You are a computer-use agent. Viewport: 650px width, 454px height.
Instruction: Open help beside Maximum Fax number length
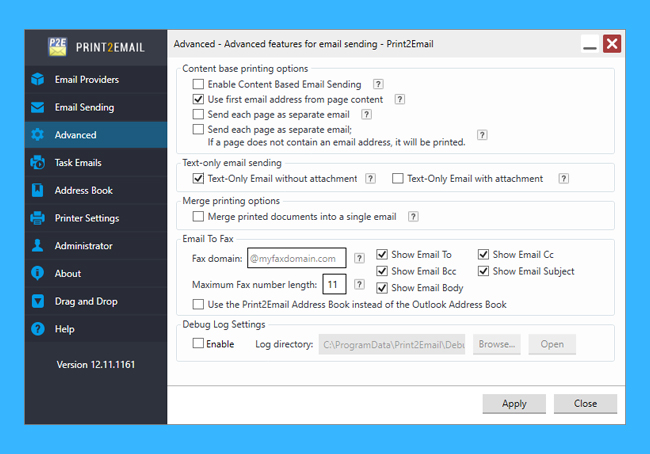[359, 284]
